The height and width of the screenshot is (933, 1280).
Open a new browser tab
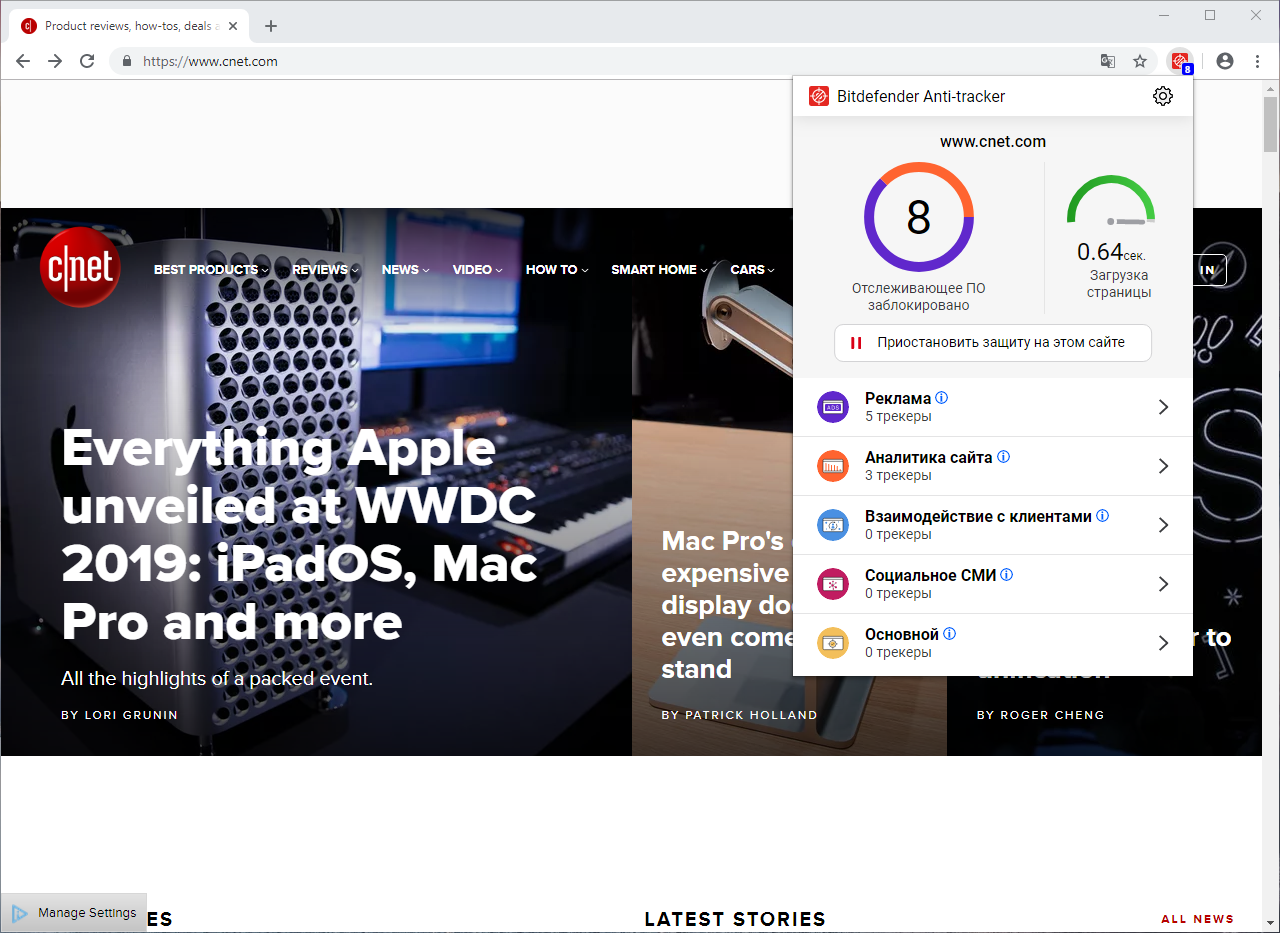tap(270, 26)
